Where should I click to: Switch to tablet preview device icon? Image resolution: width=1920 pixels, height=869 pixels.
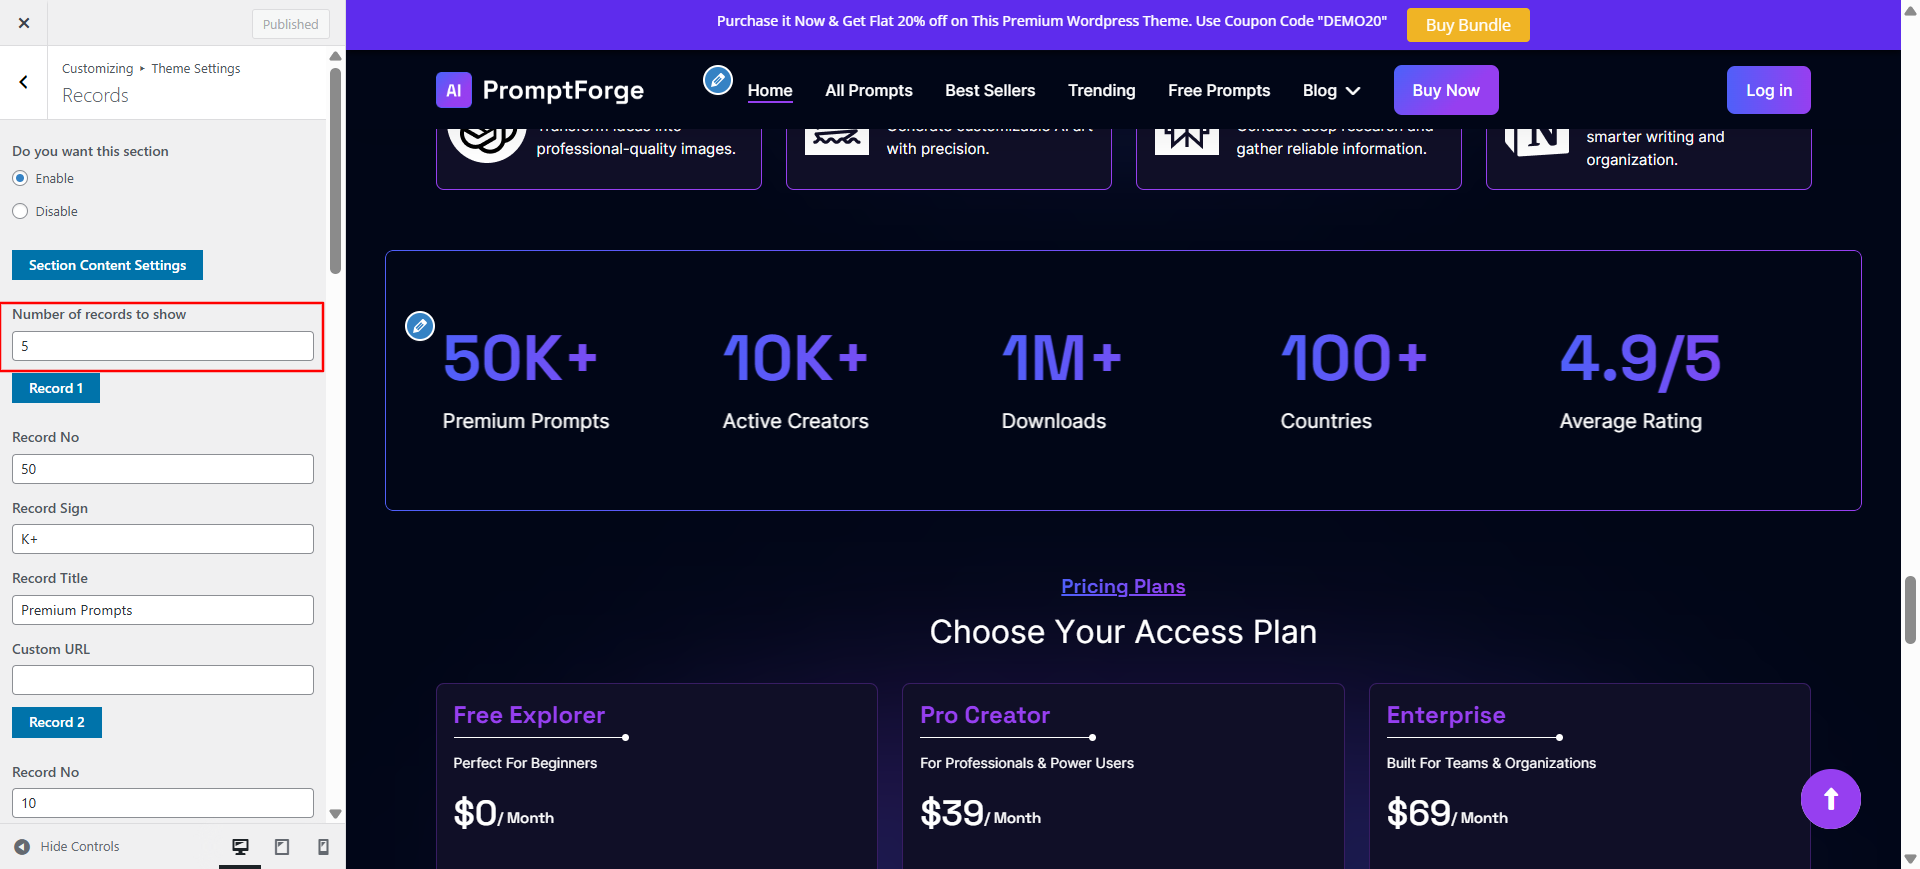(x=282, y=847)
